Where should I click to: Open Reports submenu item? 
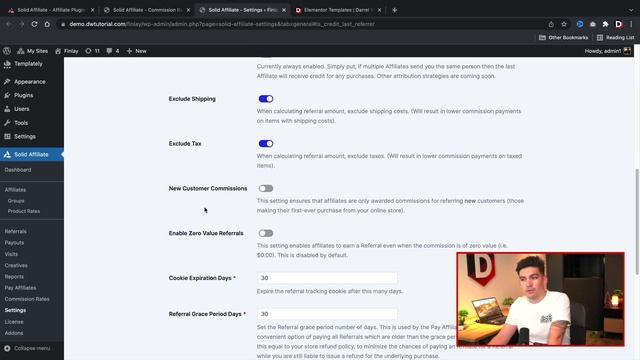[x=14, y=277]
